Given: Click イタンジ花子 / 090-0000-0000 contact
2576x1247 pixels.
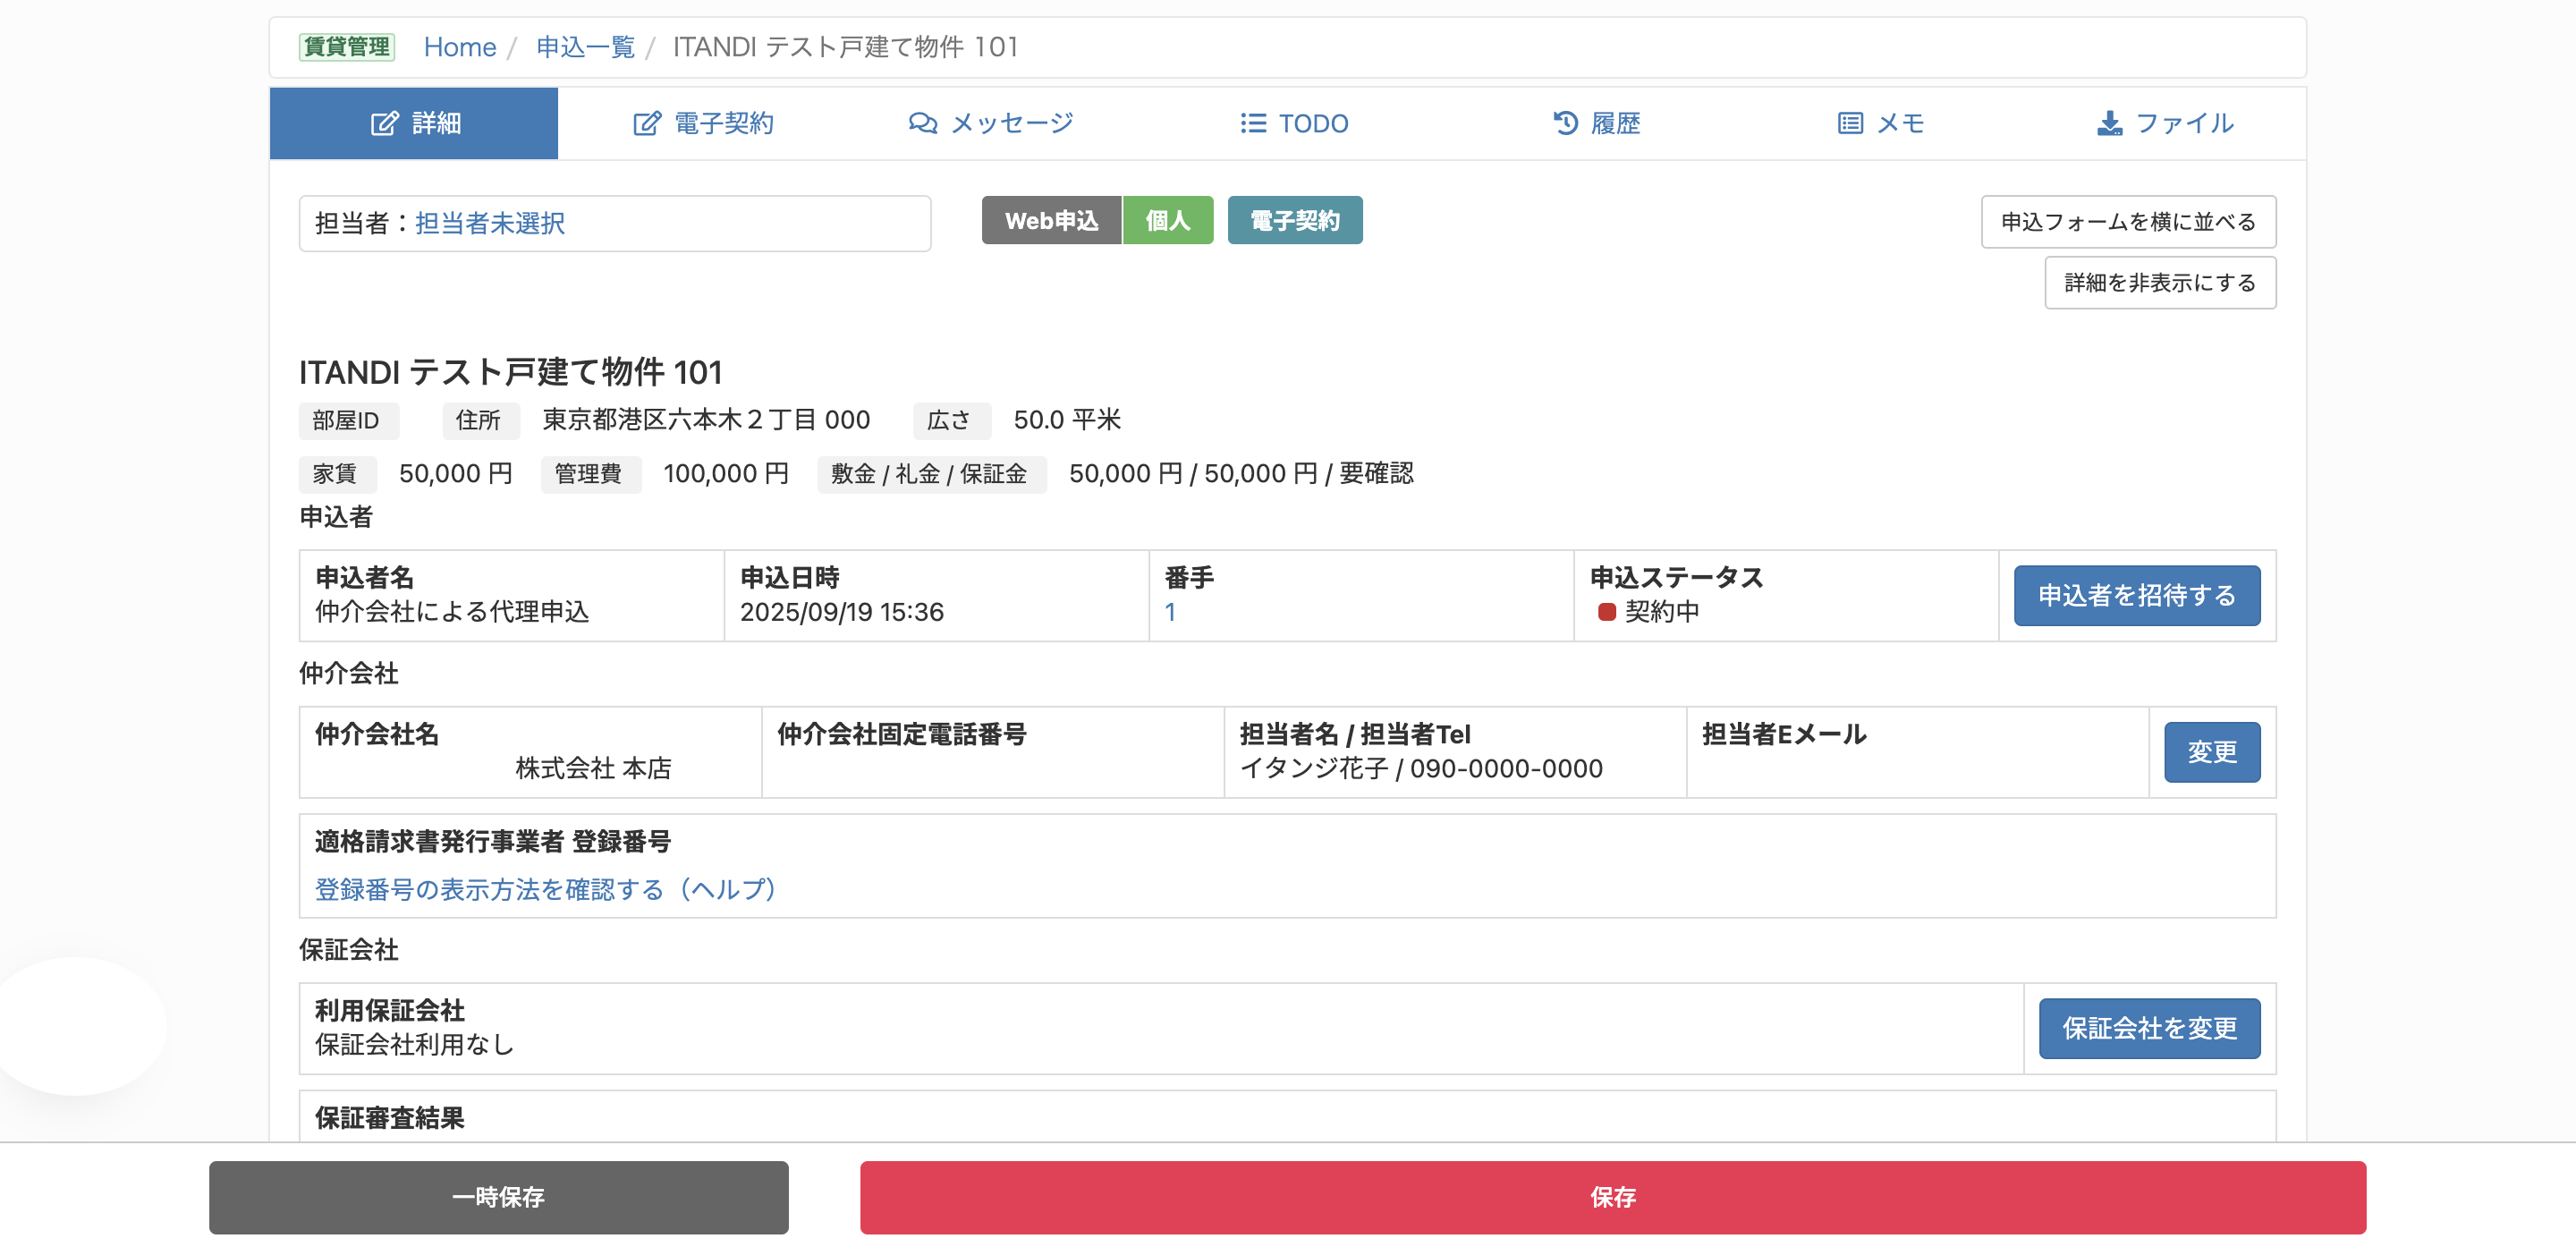Looking at the screenshot, I should click(1421, 768).
